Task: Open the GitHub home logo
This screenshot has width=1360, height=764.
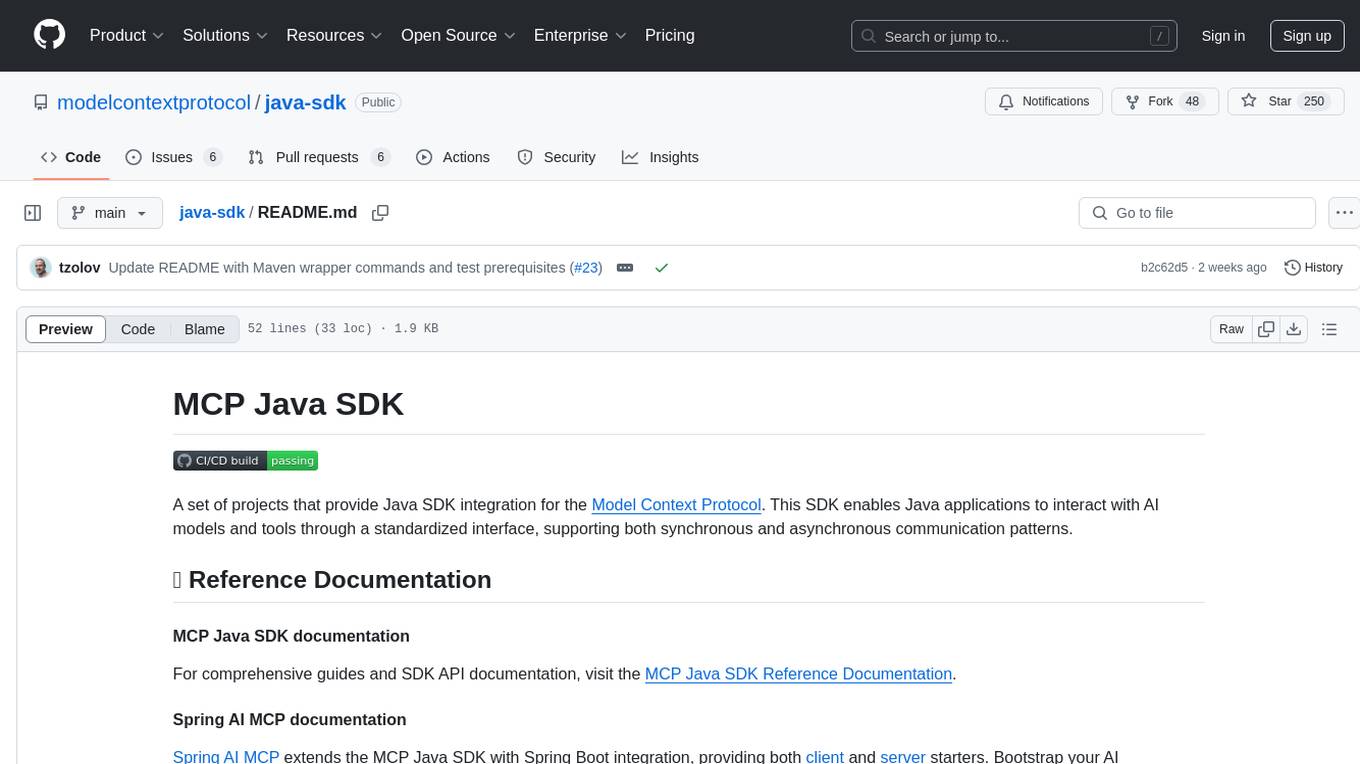Action: (x=49, y=35)
